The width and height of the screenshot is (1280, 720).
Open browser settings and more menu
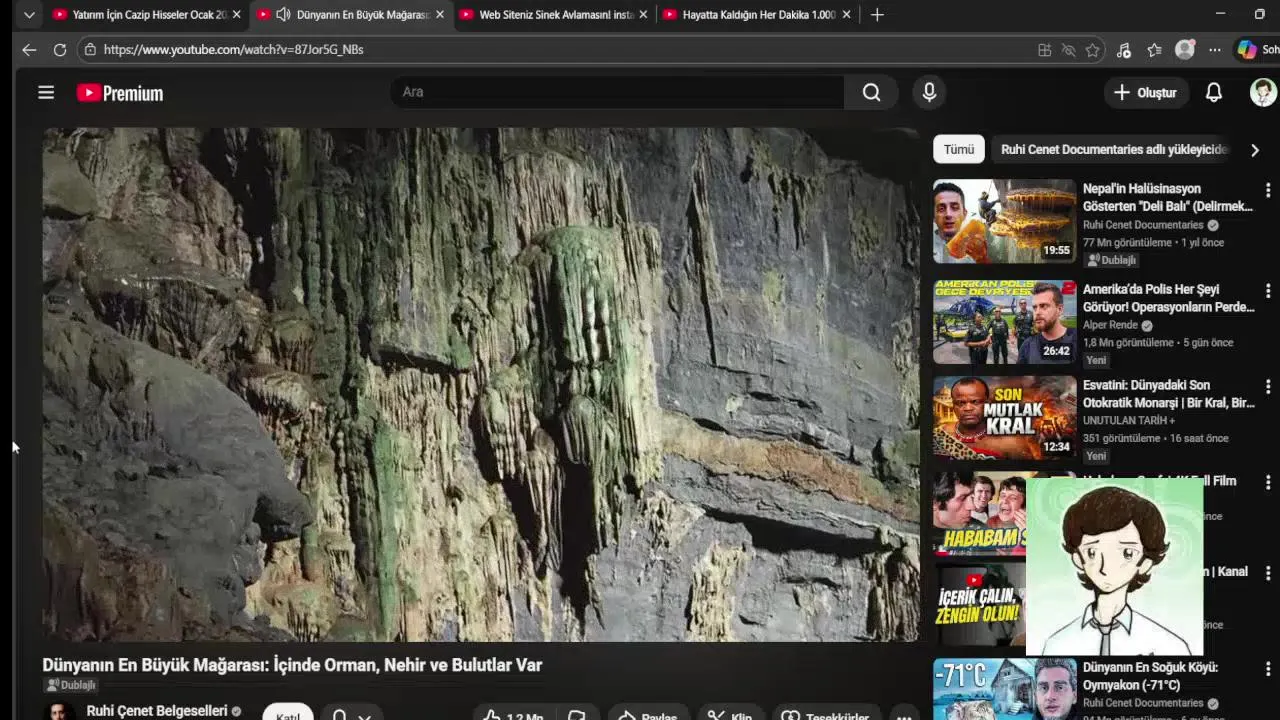pyautogui.click(x=1214, y=50)
